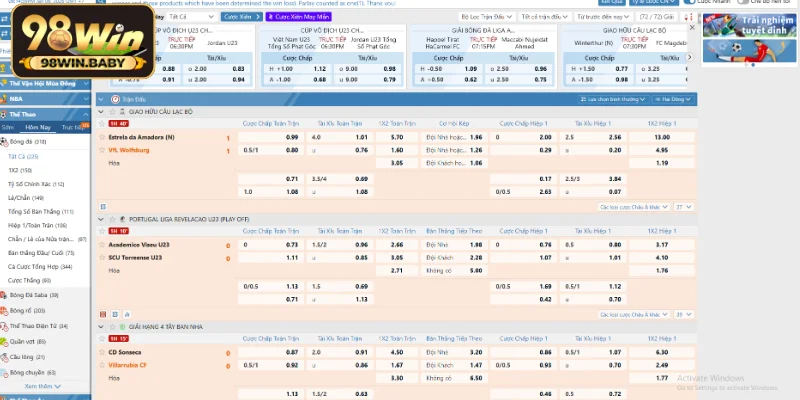800x400 pixels.
Task: Switch to the Trực tiếp tab
Action: tap(73, 128)
